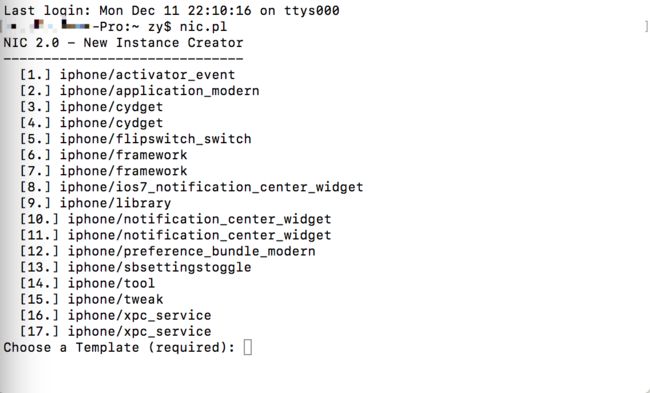The image size is (650, 393).
Task: Click the iphone/library template entry
Action: click(x=95, y=203)
